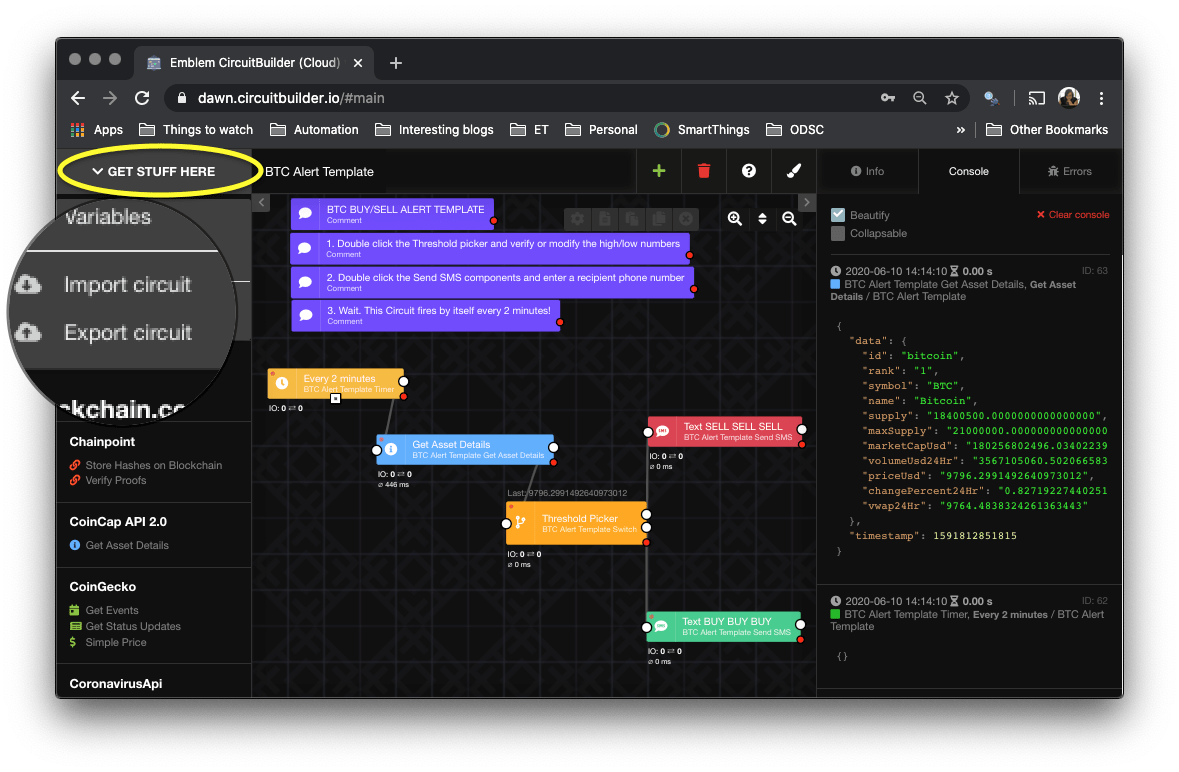Show hidden bookmarks with the double chevron
This screenshot has width=1179, height=772.
(x=960, y=130)
